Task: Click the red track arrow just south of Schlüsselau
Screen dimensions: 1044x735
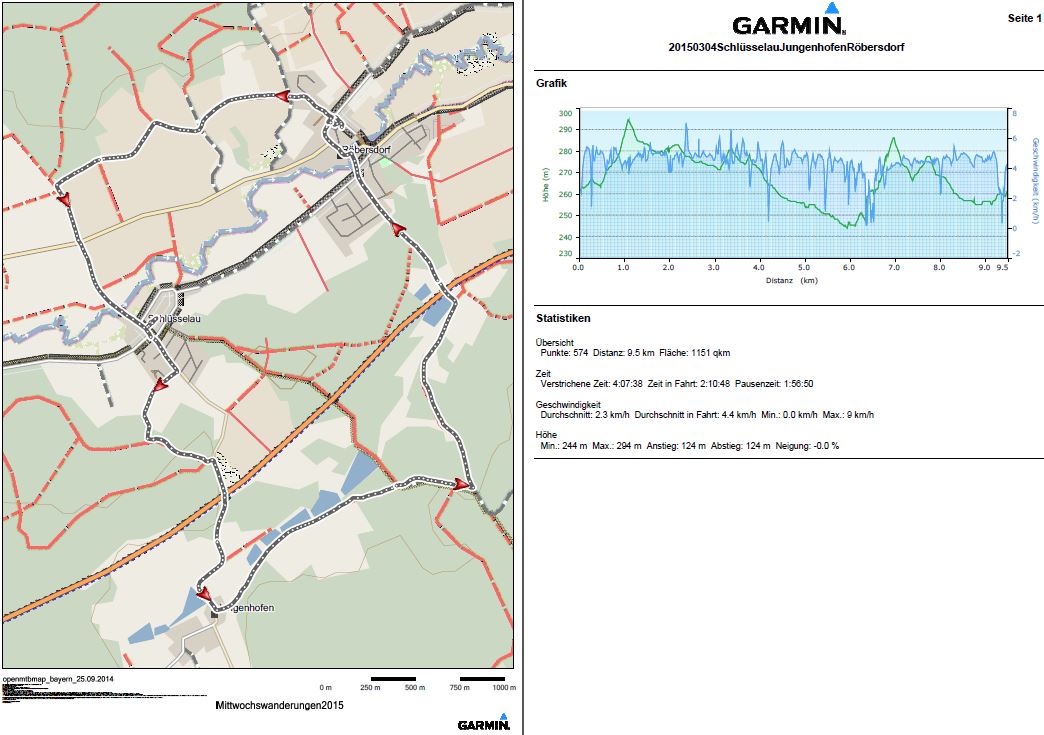Action: [x=160, y=384]
